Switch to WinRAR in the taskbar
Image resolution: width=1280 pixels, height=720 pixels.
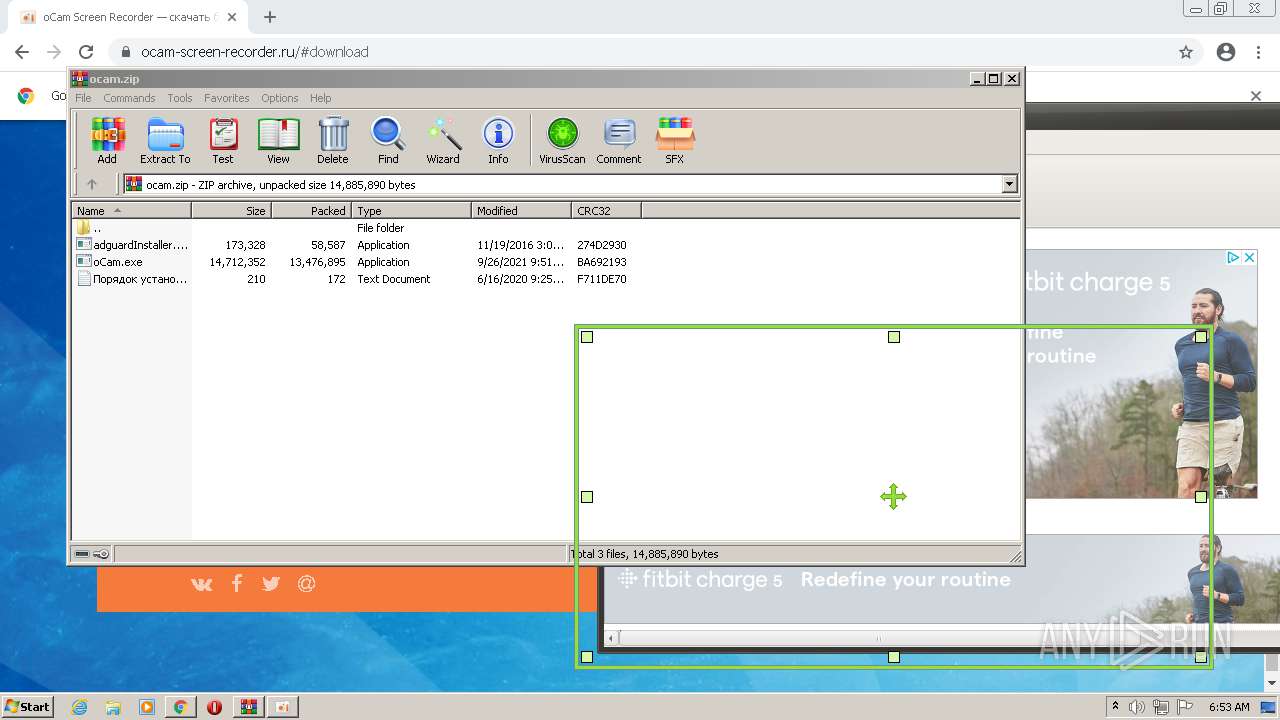(x=248, y=707)
